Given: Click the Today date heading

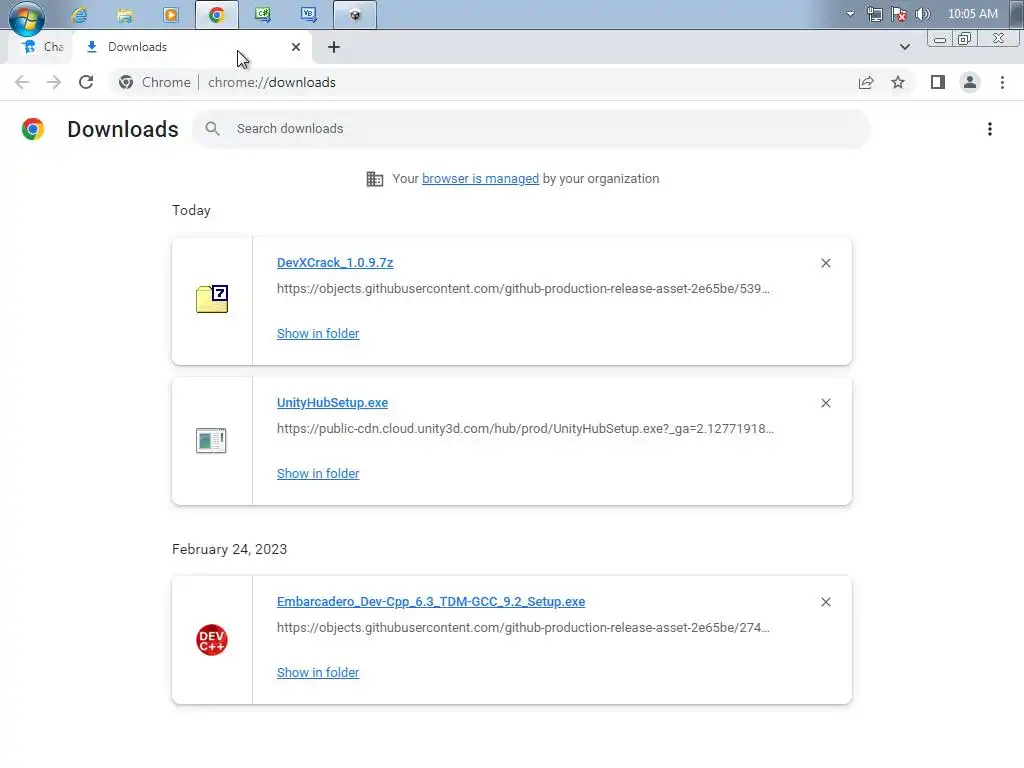Looking at the screenshot, I should click(x=191, y=210).
